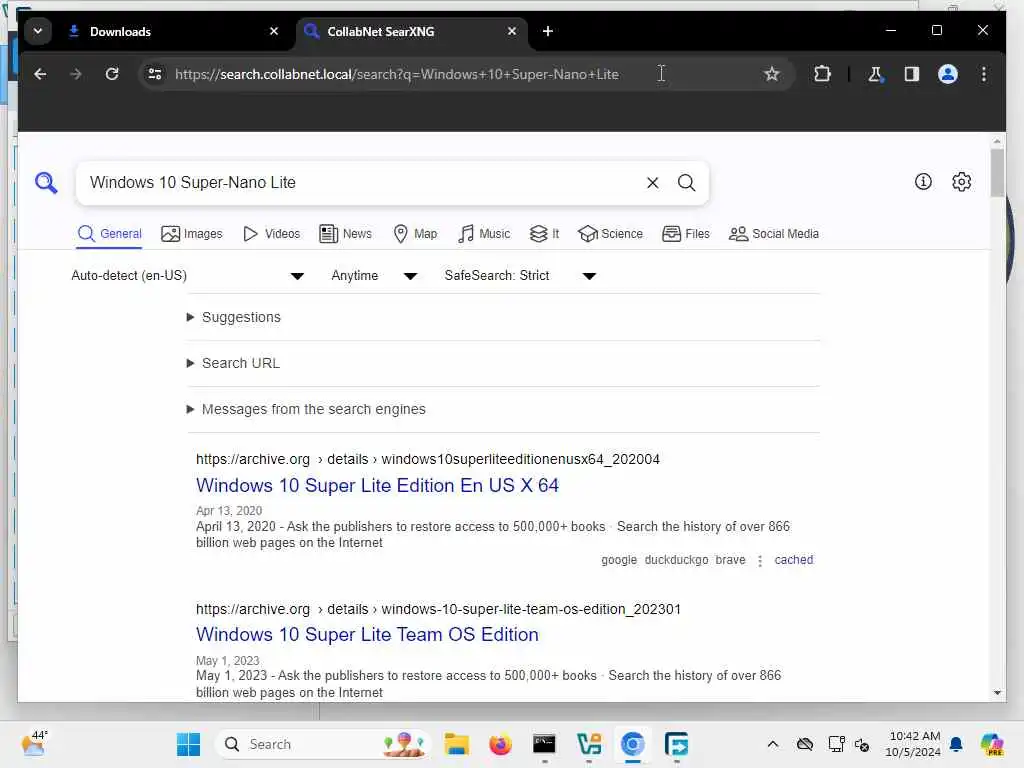
Task: Switch to Music category
Action: [484, 234]
